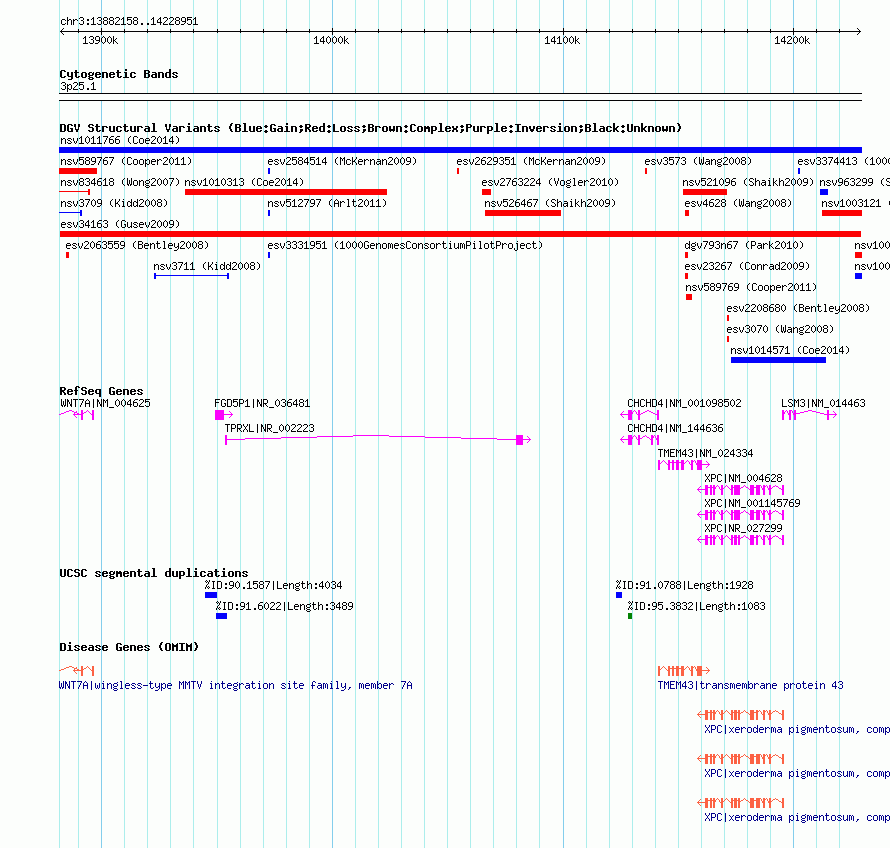This screenshot has height=848, width=890.
Task: Open variant nsv1014571 (Coe2014) label
Action: pos(790,350)
